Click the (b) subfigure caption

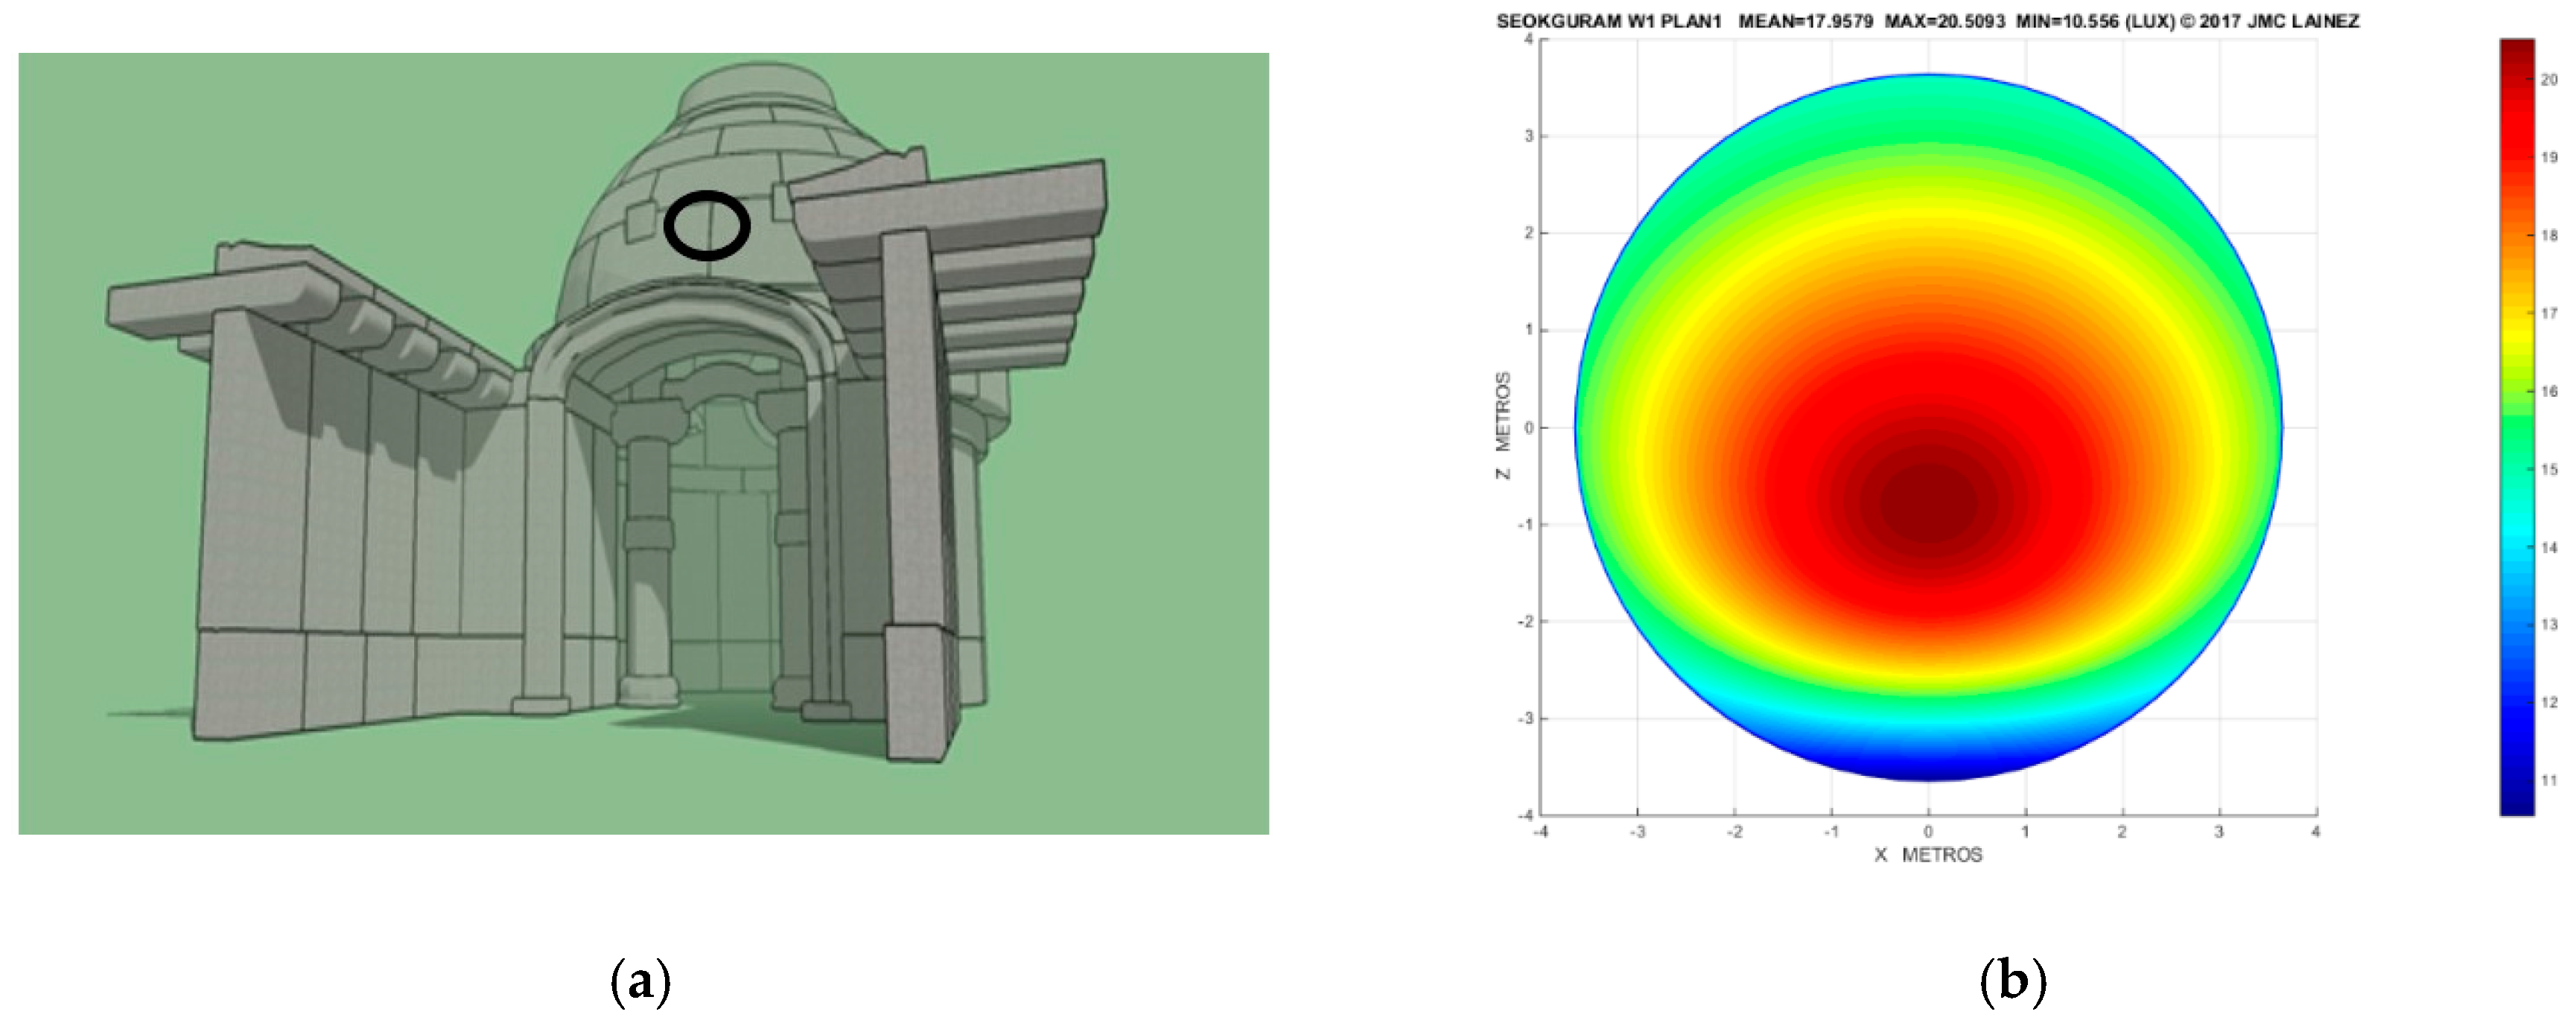pos(2012,981)
